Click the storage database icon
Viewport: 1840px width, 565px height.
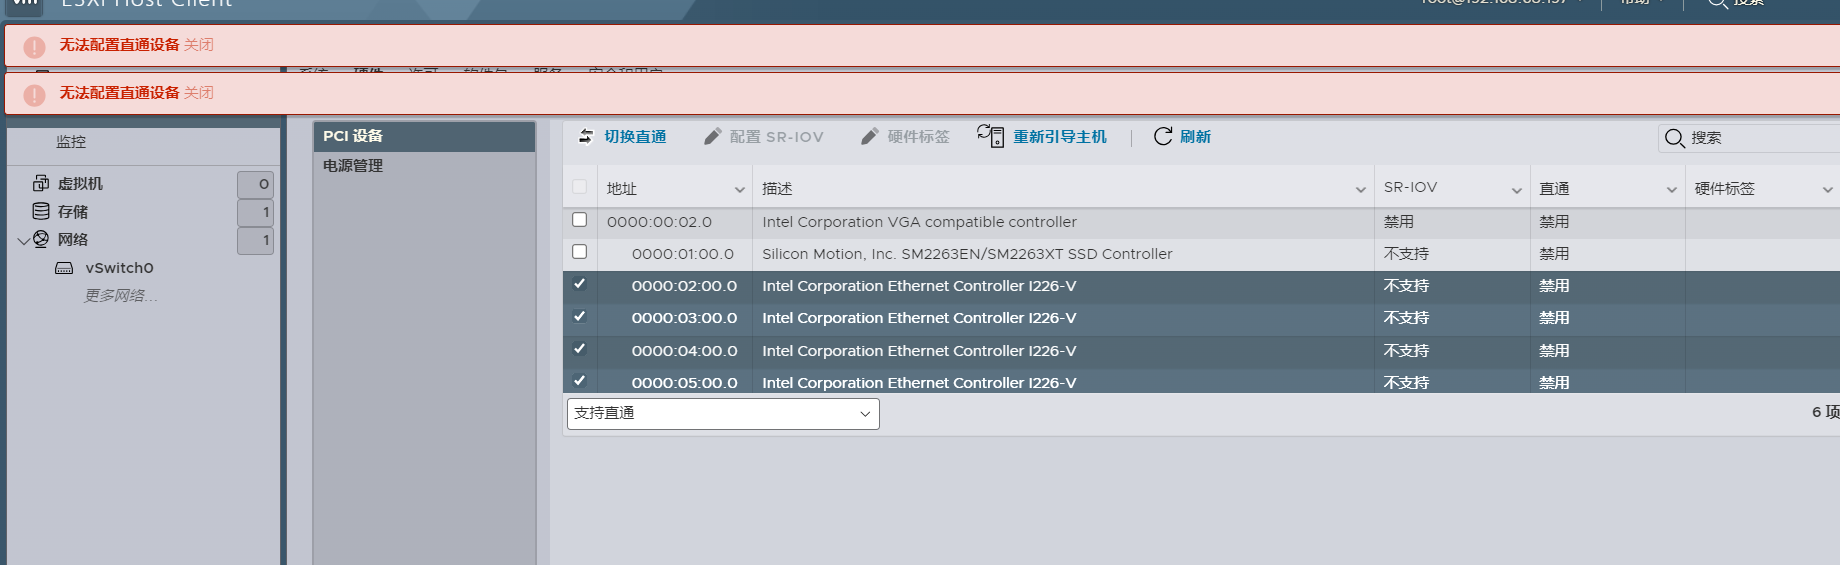point(41,211)
